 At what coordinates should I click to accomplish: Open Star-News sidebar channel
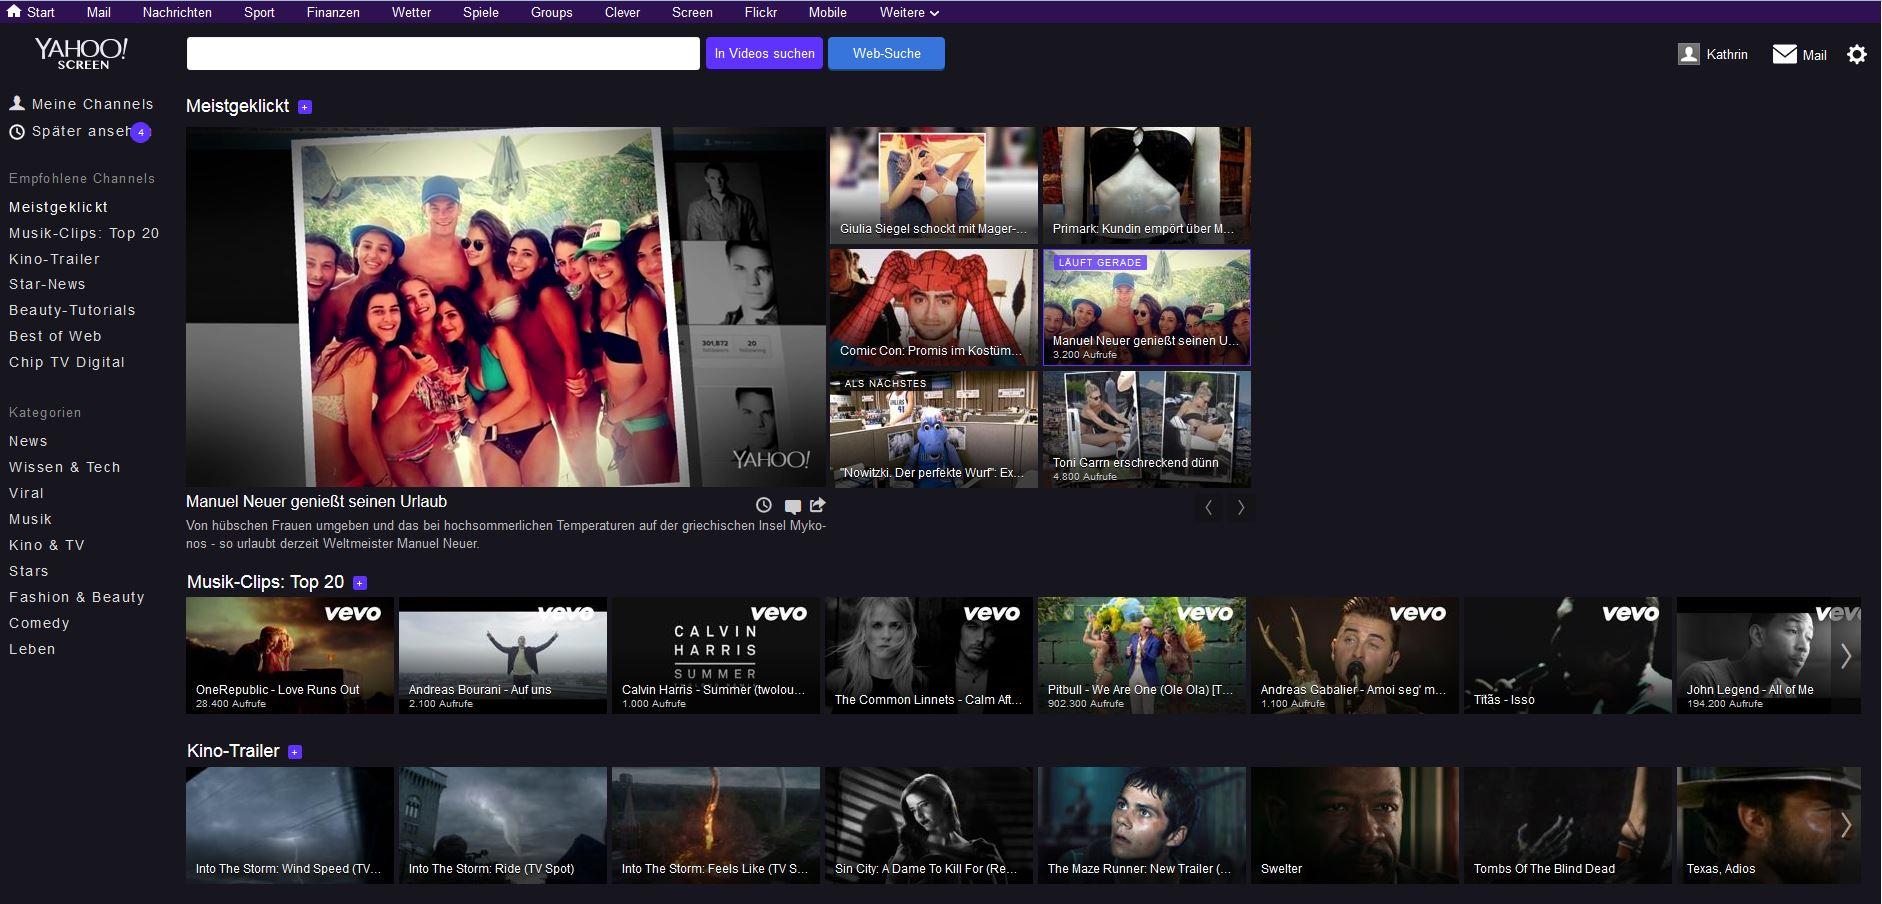[x=47, y=284]
